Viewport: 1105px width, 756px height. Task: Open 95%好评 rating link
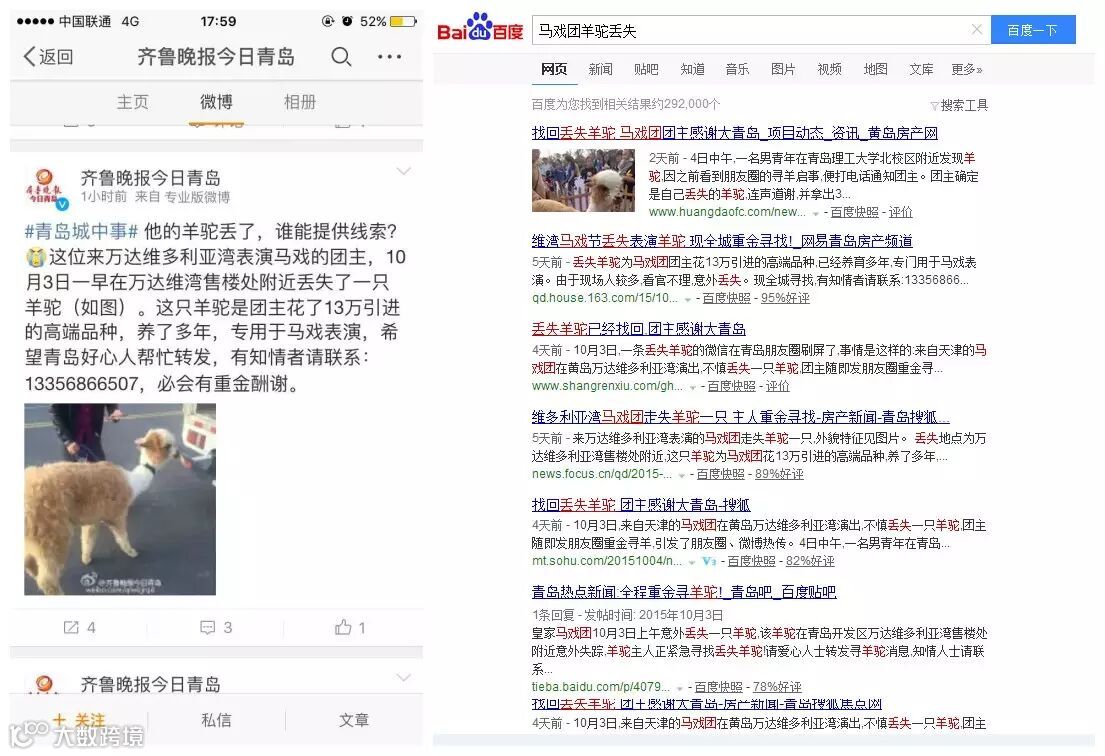785,298
